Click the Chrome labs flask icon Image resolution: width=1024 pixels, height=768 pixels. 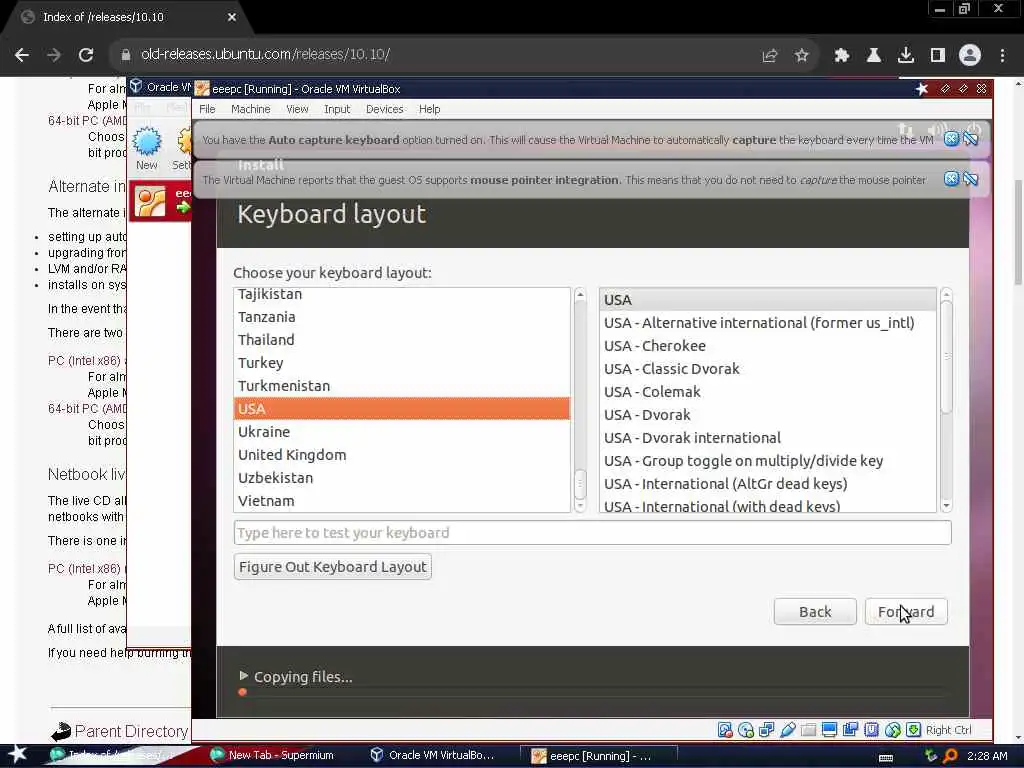pyautogui.click(x=874, y=55)
